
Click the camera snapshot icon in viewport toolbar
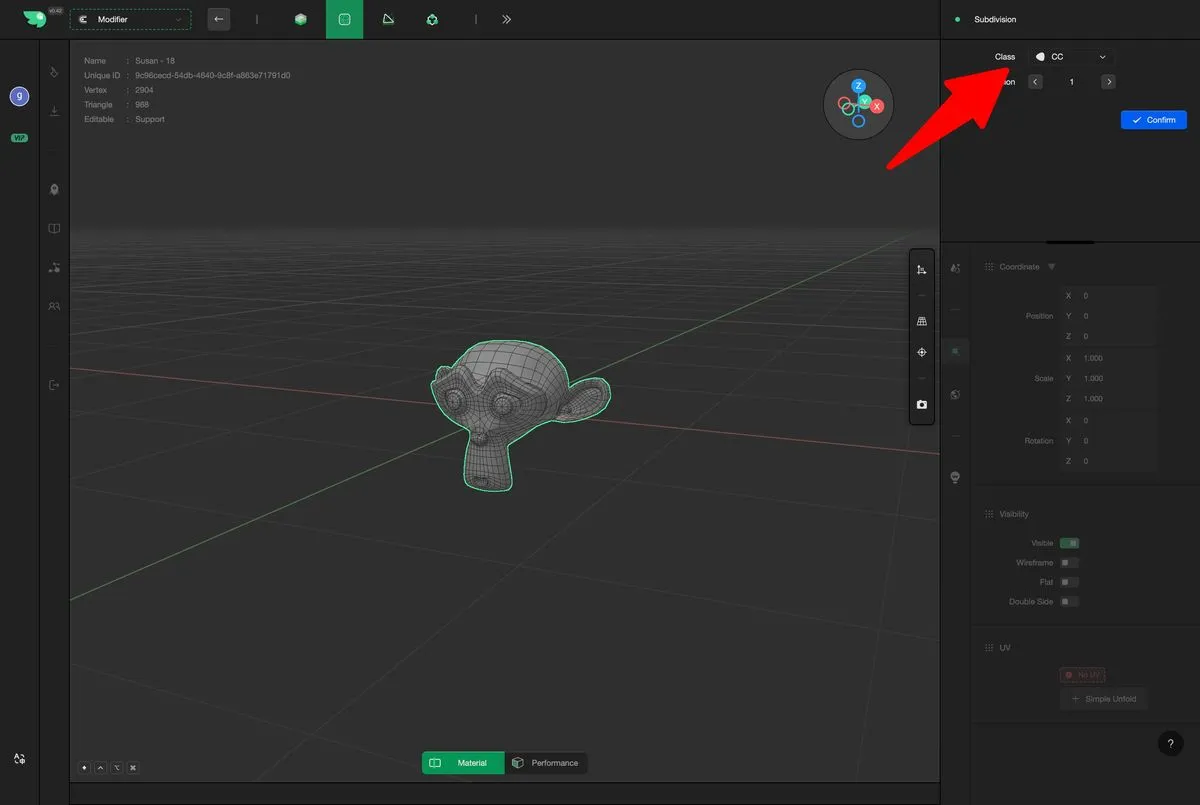tap(921, 405)
